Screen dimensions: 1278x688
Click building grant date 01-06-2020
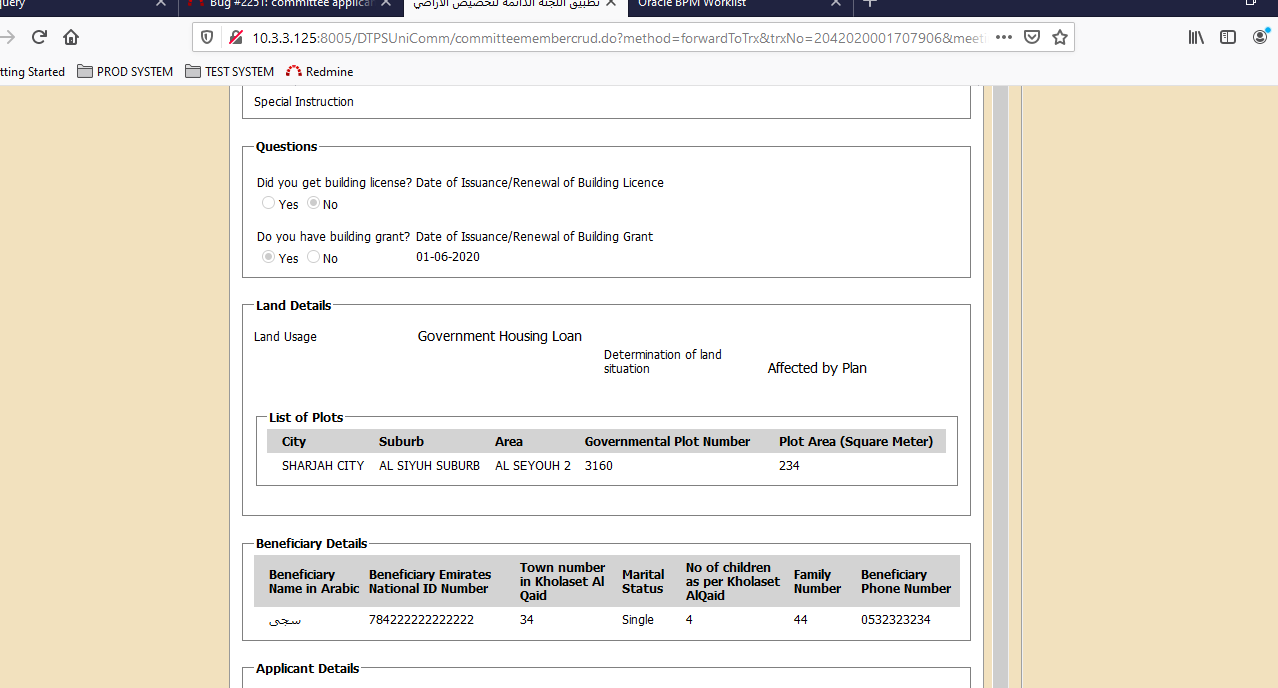point(448,257)
